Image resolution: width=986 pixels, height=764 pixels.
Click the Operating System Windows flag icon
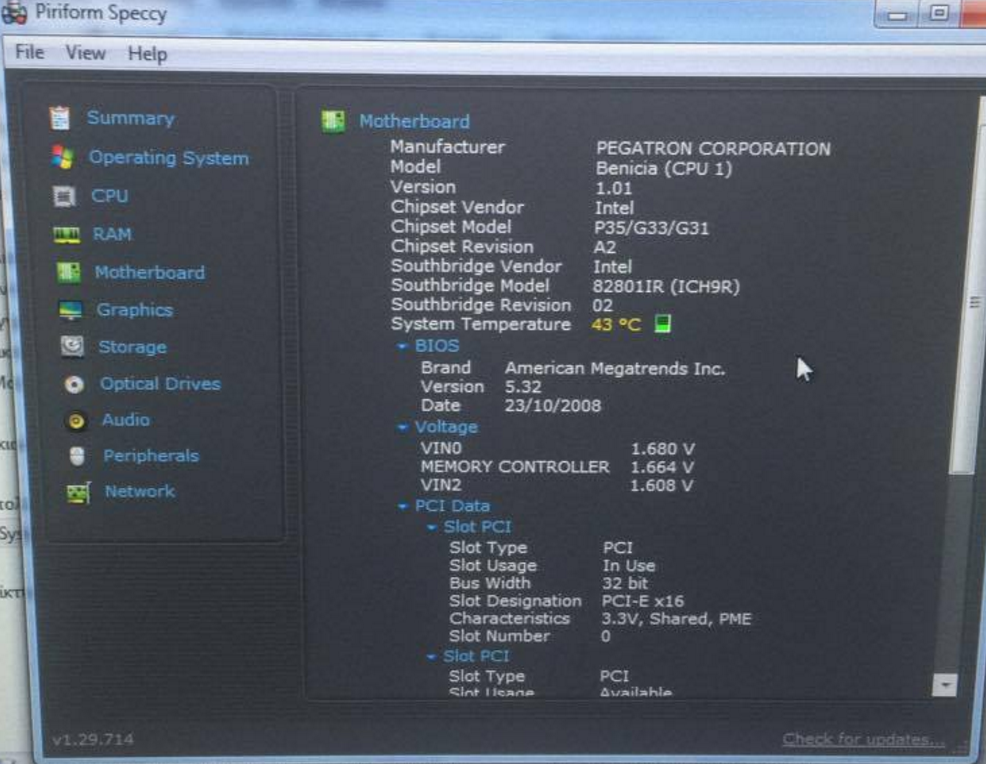(63, 157)
